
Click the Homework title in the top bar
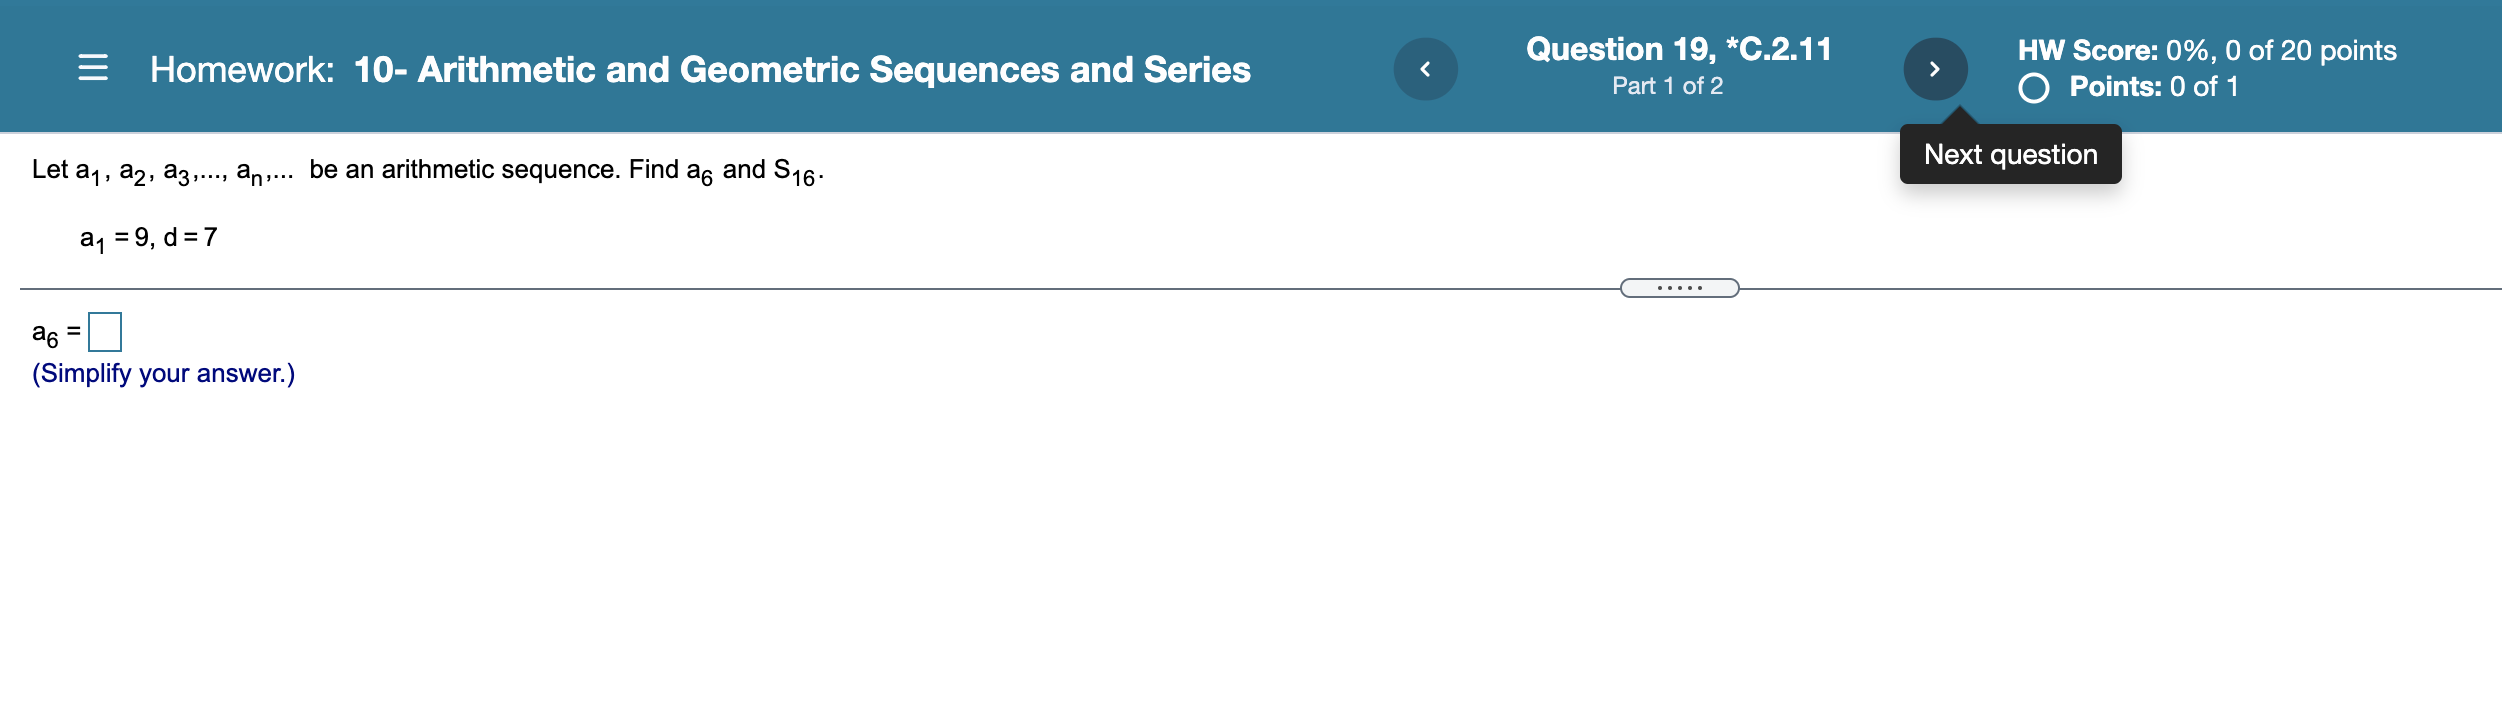[700, 68]
